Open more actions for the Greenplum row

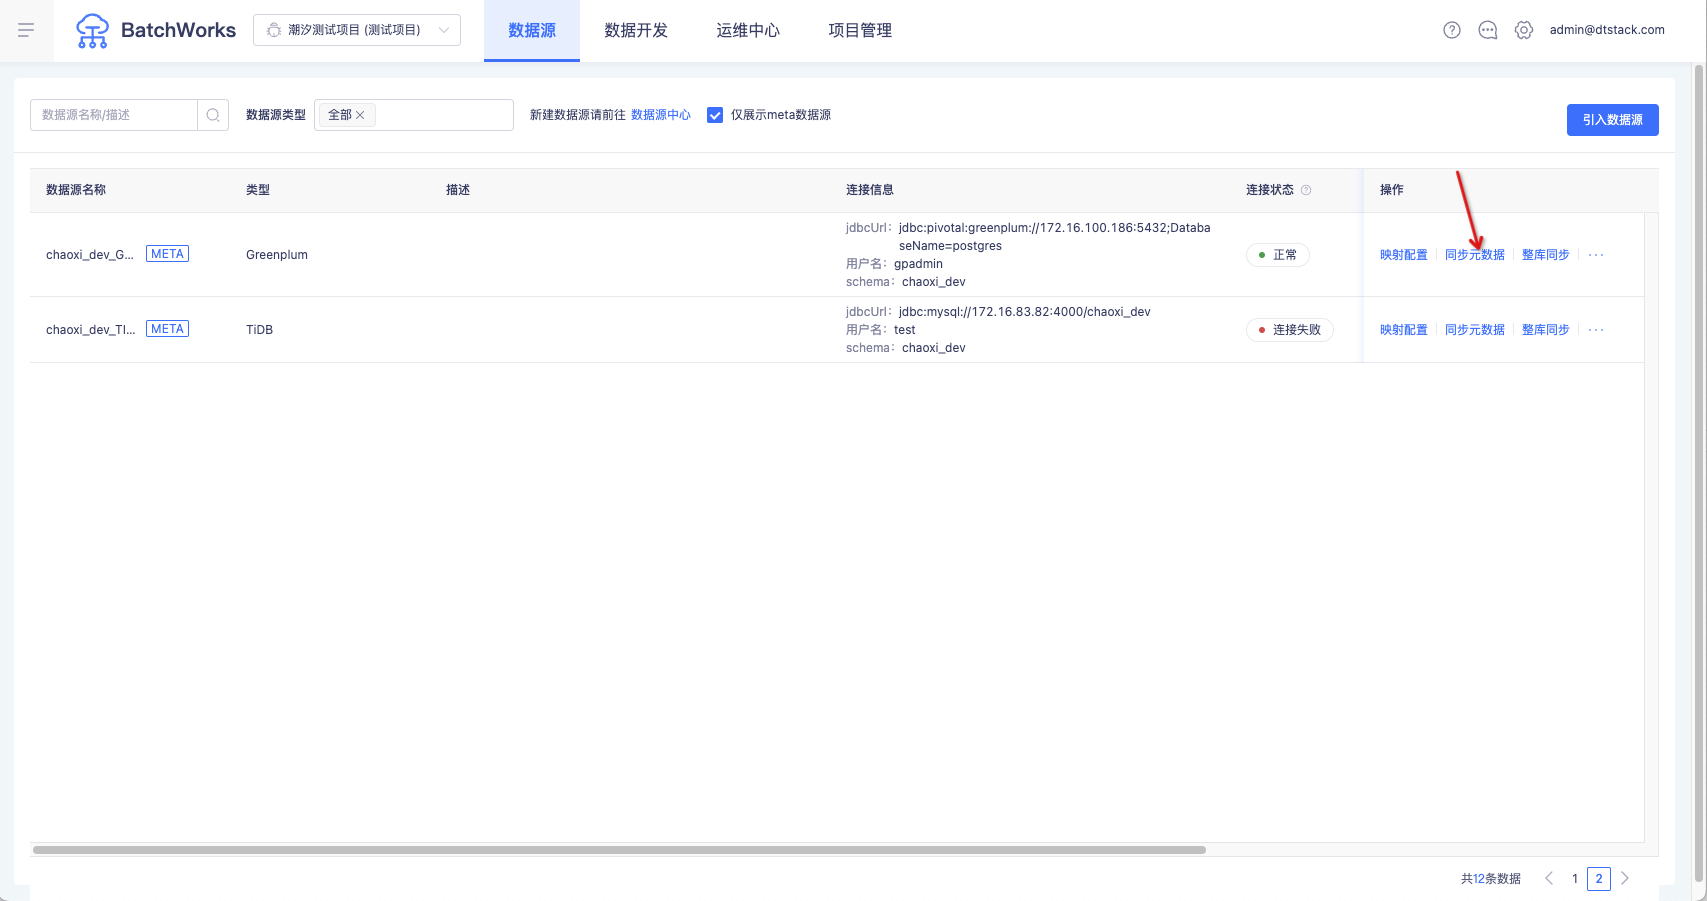(1596, 255)
